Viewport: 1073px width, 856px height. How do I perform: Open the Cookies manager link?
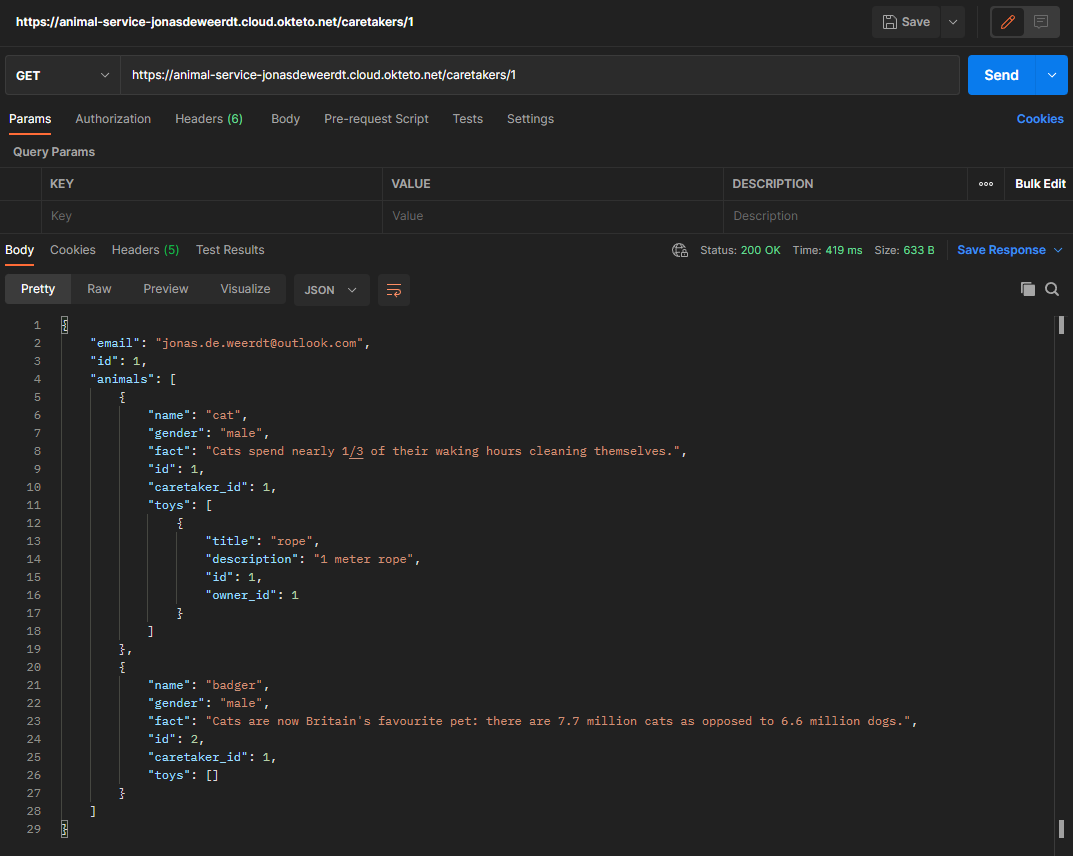coord(1040,119)
